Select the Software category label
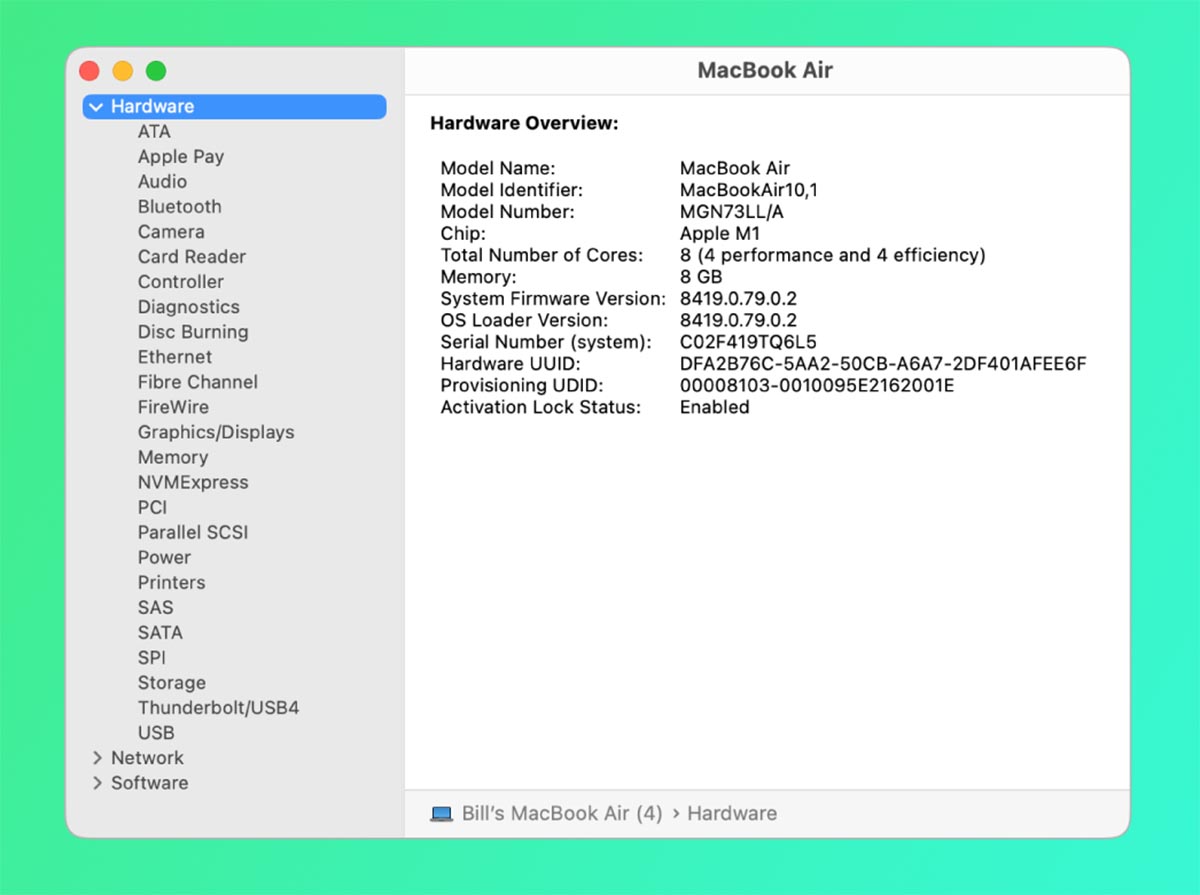 (x=149, y=783)
